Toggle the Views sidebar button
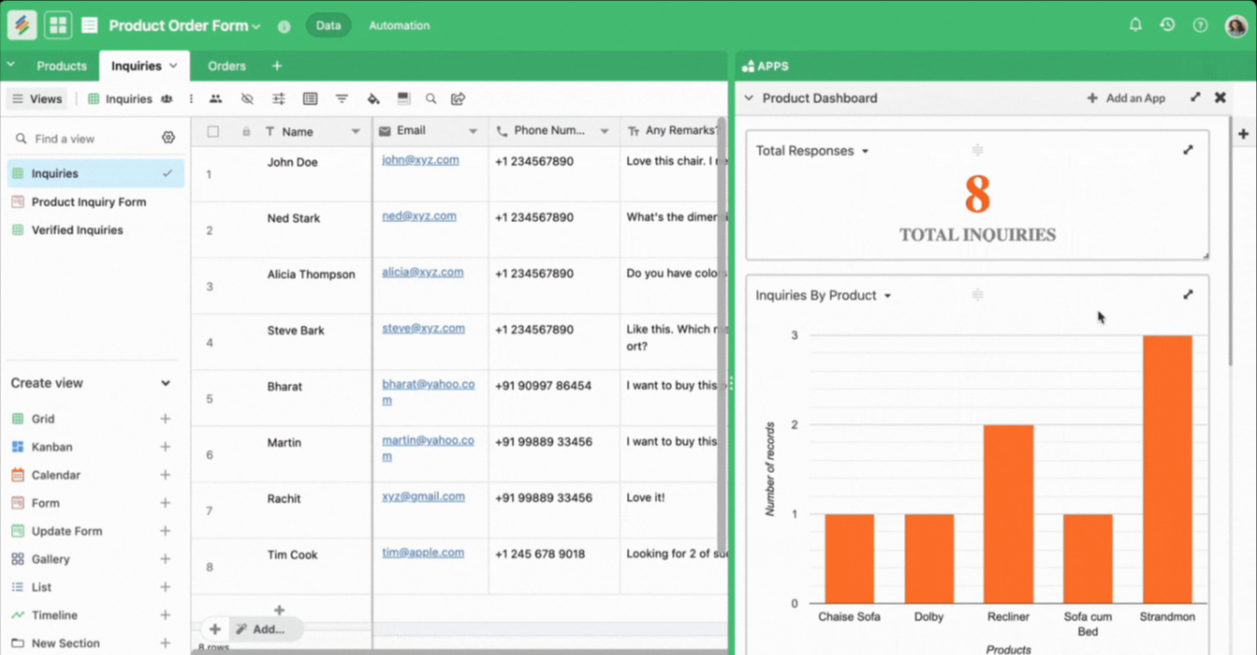Viewport: 1257px width, 655px height. [37, 99]
